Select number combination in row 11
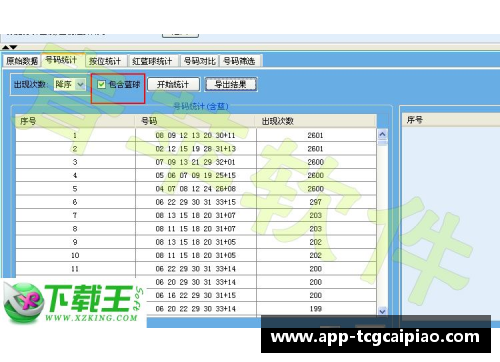 point(196,269)
